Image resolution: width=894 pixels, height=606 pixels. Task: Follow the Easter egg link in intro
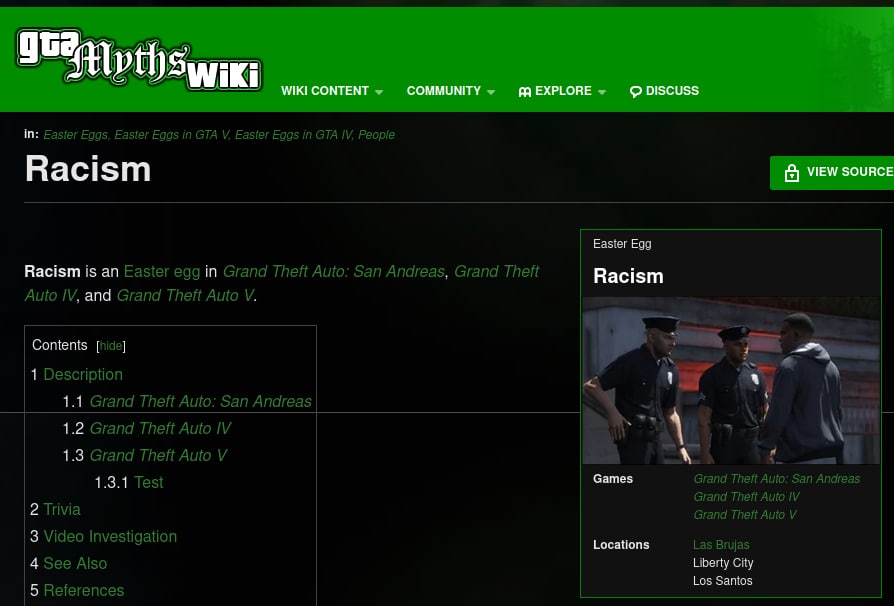point(162,271)
